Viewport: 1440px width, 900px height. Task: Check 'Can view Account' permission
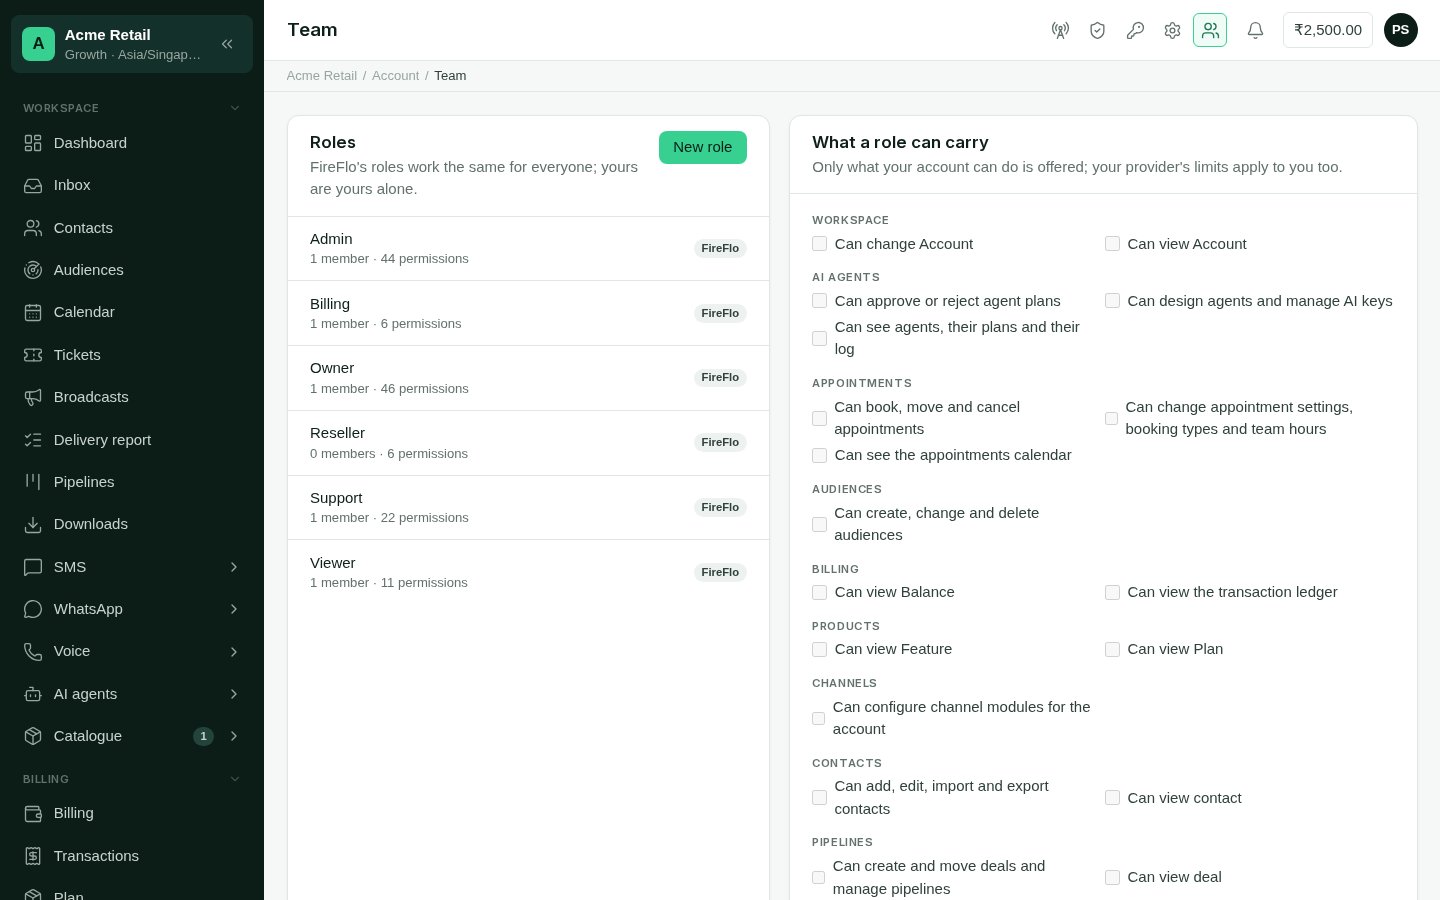click(1112, 244)
